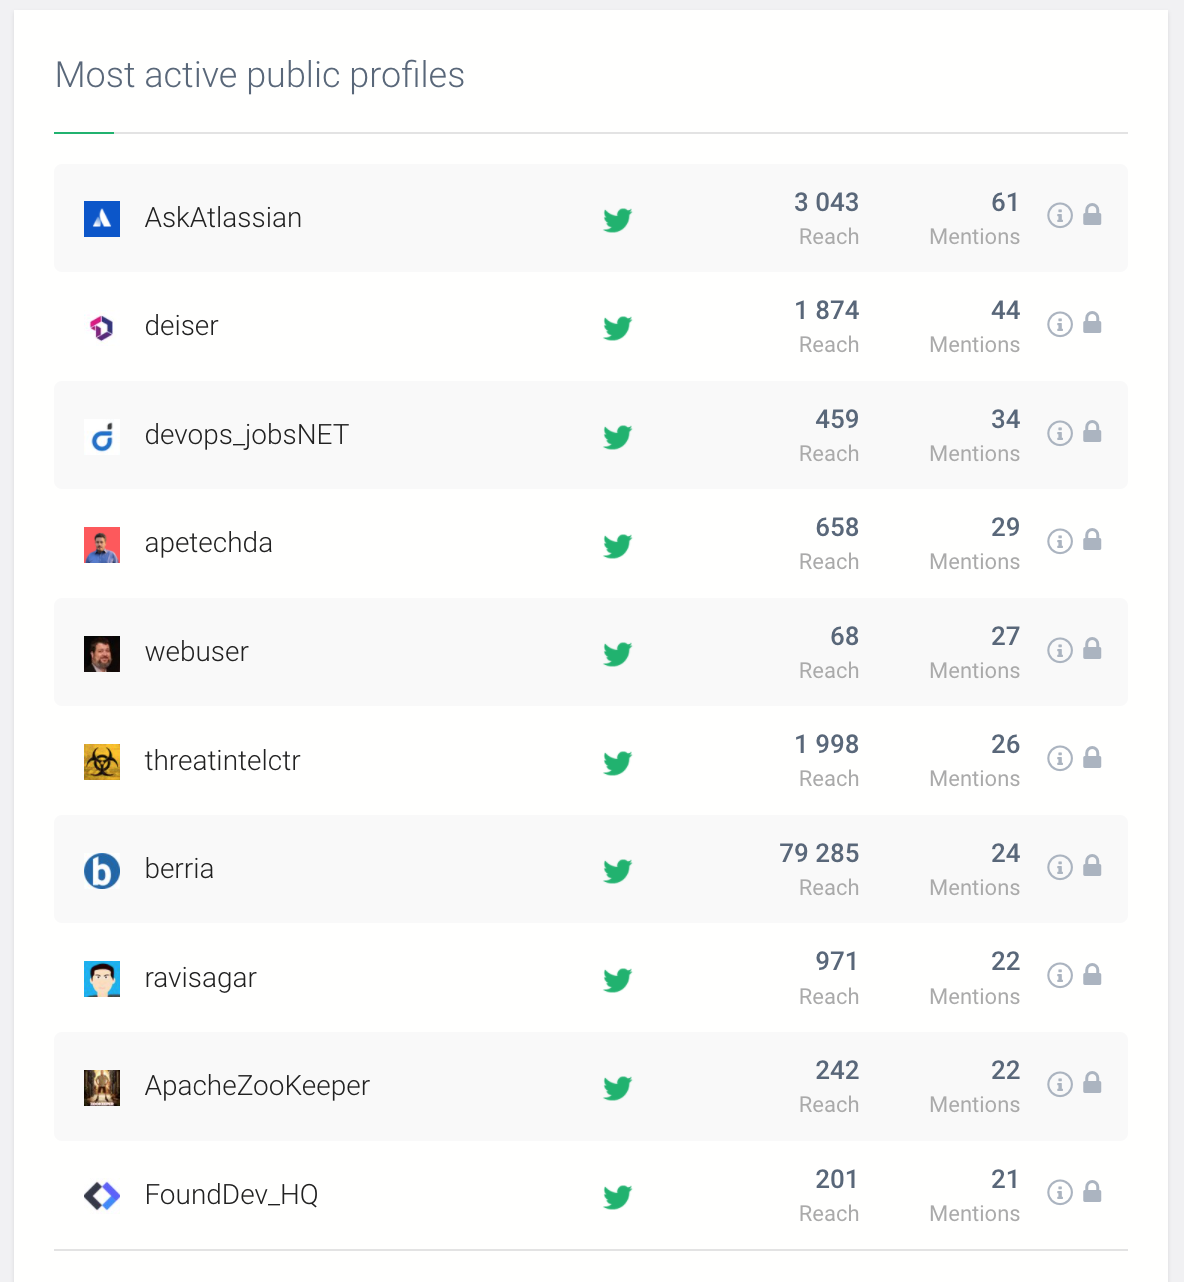Click the info icon for apetechda
This screenshot has height=1282, width=1184.
(1060, 541)
